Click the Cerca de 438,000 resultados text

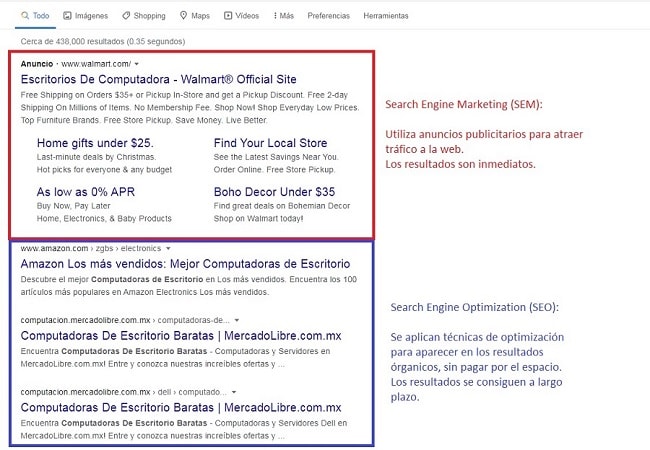tap(103, 41)
